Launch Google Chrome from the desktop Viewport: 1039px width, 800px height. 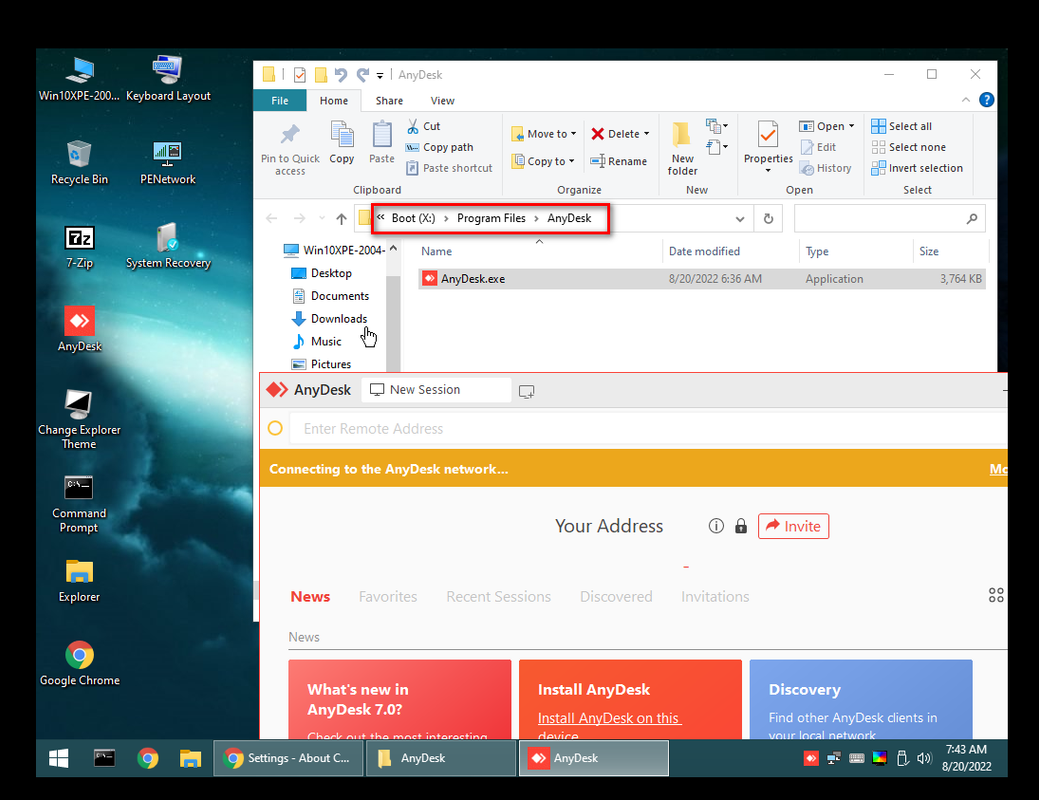[x=79, y=663]
